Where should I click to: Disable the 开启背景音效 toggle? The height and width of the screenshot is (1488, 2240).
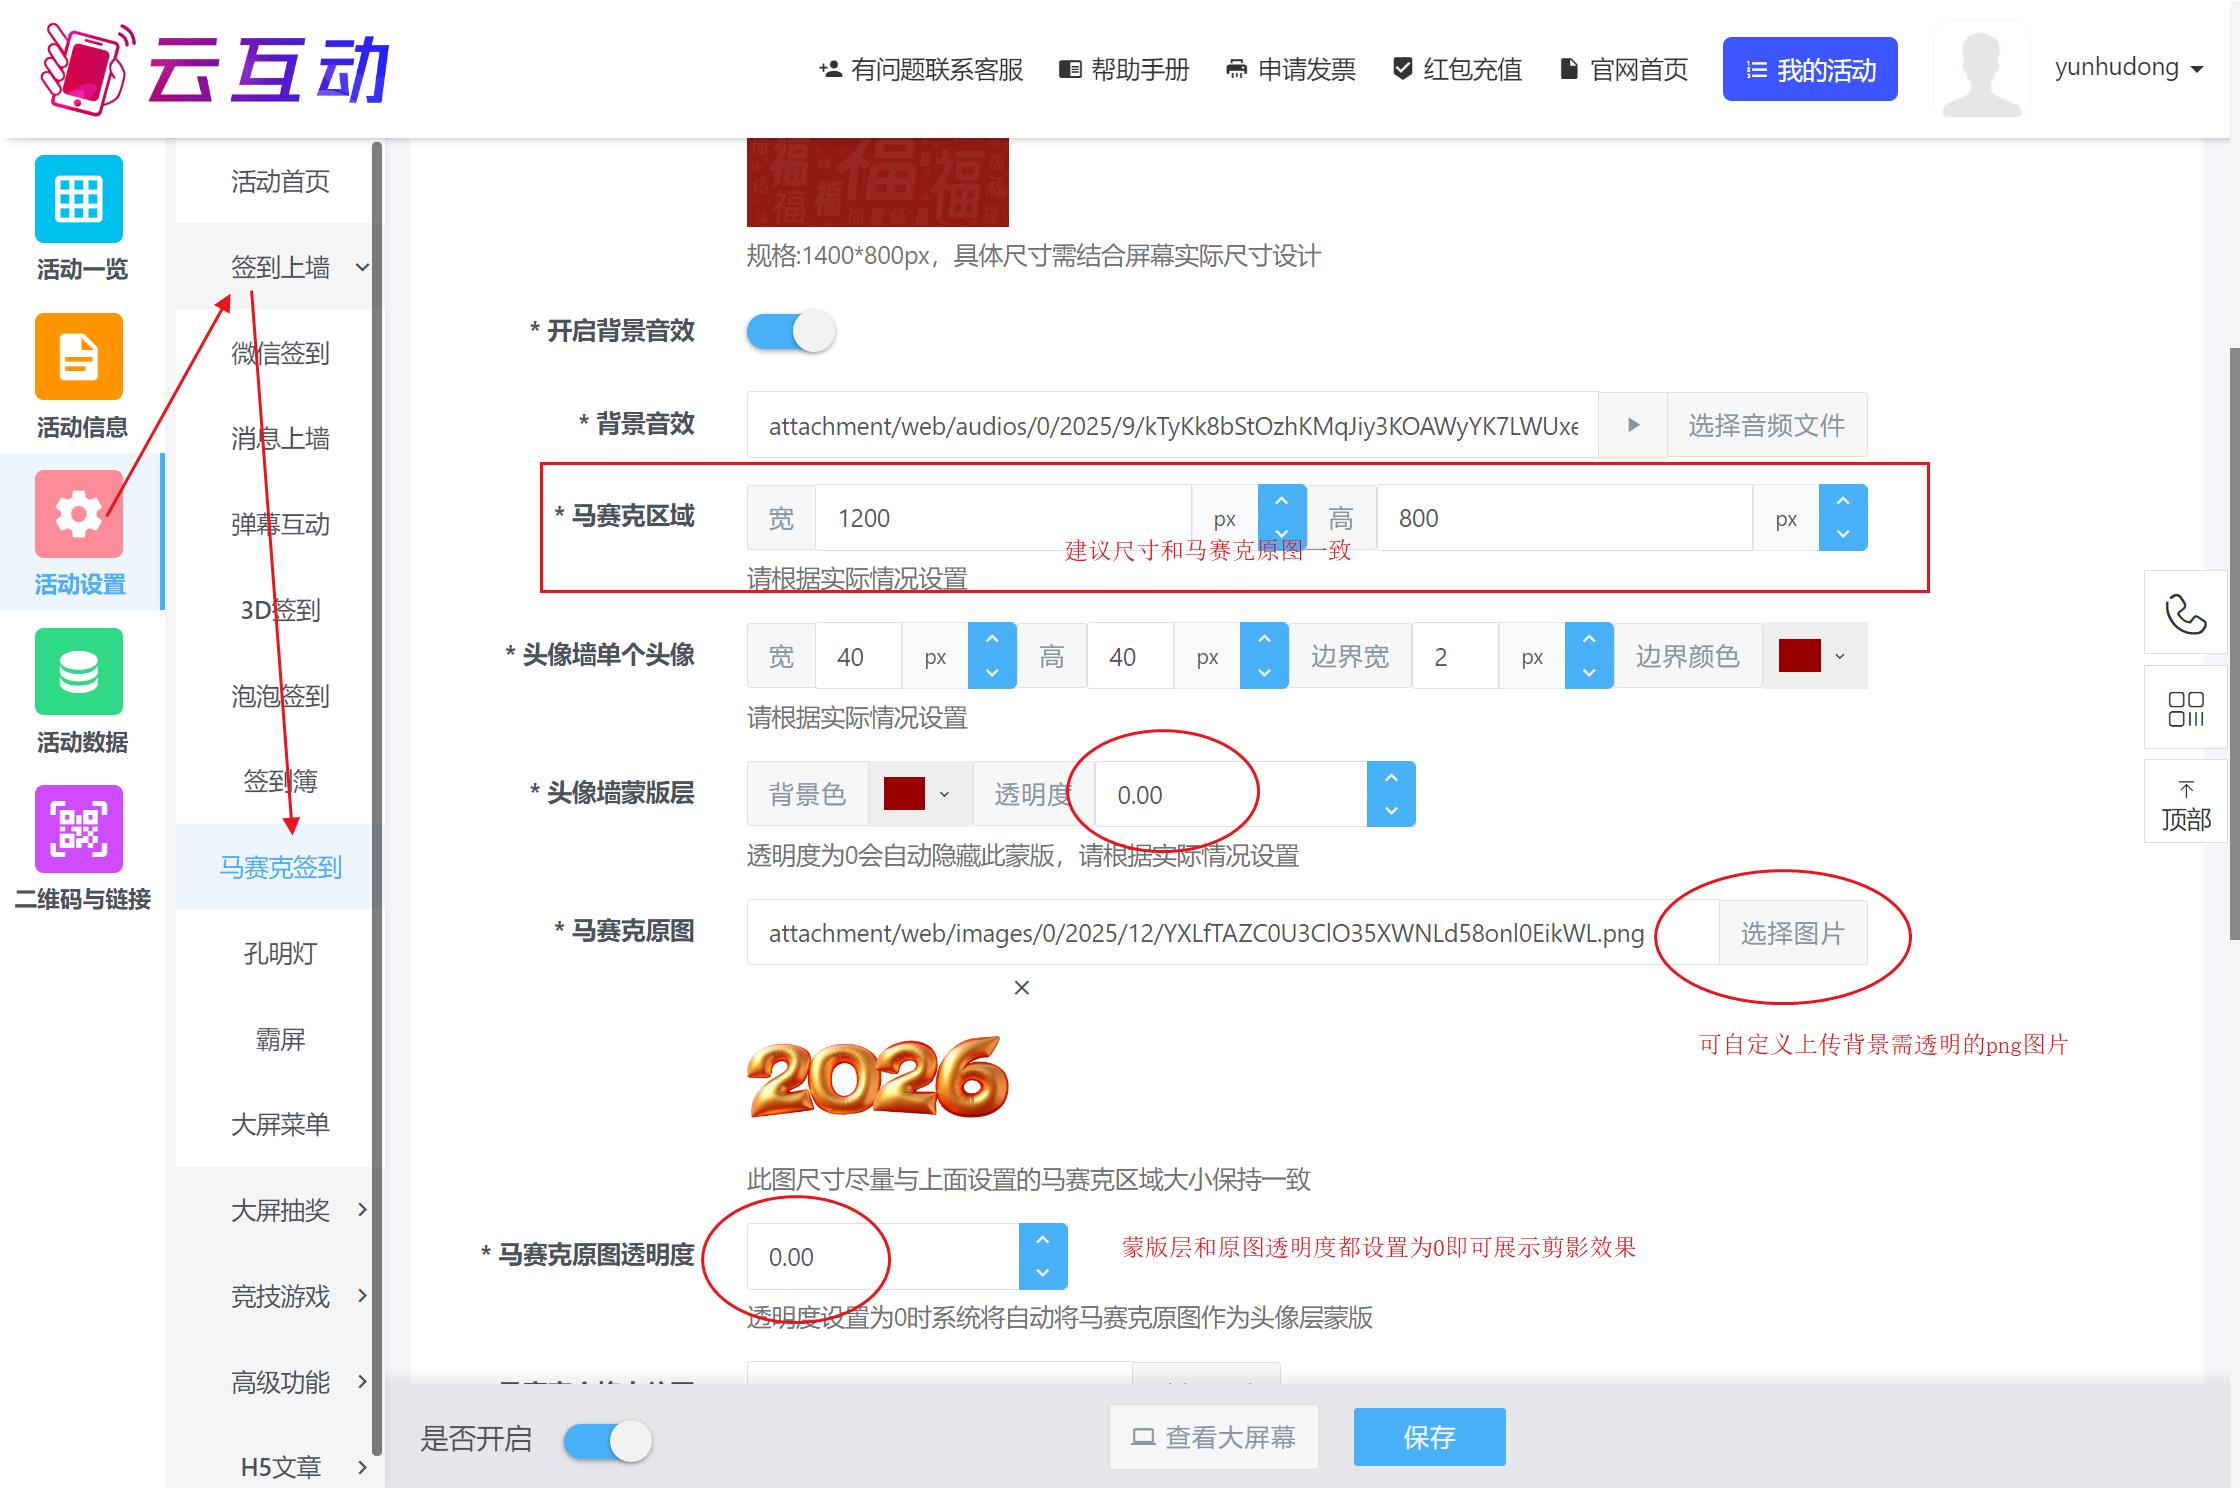[790, 330]
